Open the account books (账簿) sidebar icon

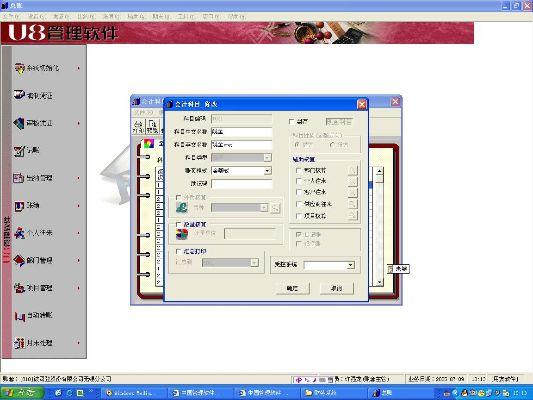point(19,205)
